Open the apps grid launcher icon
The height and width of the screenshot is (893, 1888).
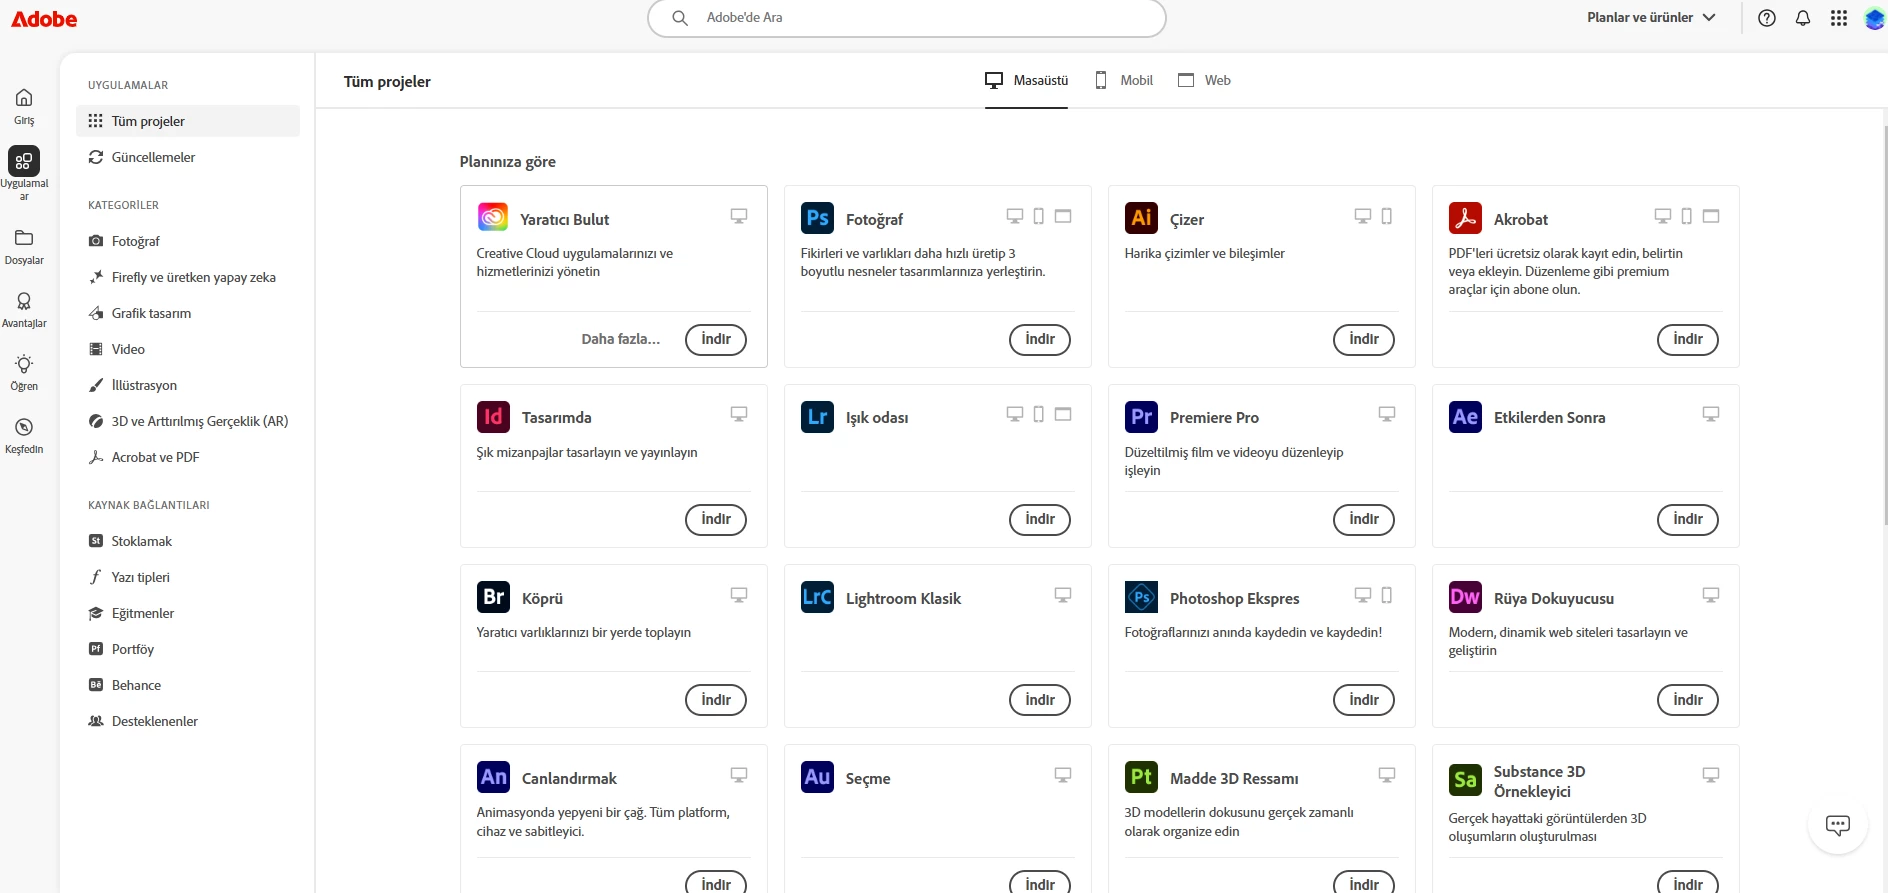click(x=1839, y=18)
